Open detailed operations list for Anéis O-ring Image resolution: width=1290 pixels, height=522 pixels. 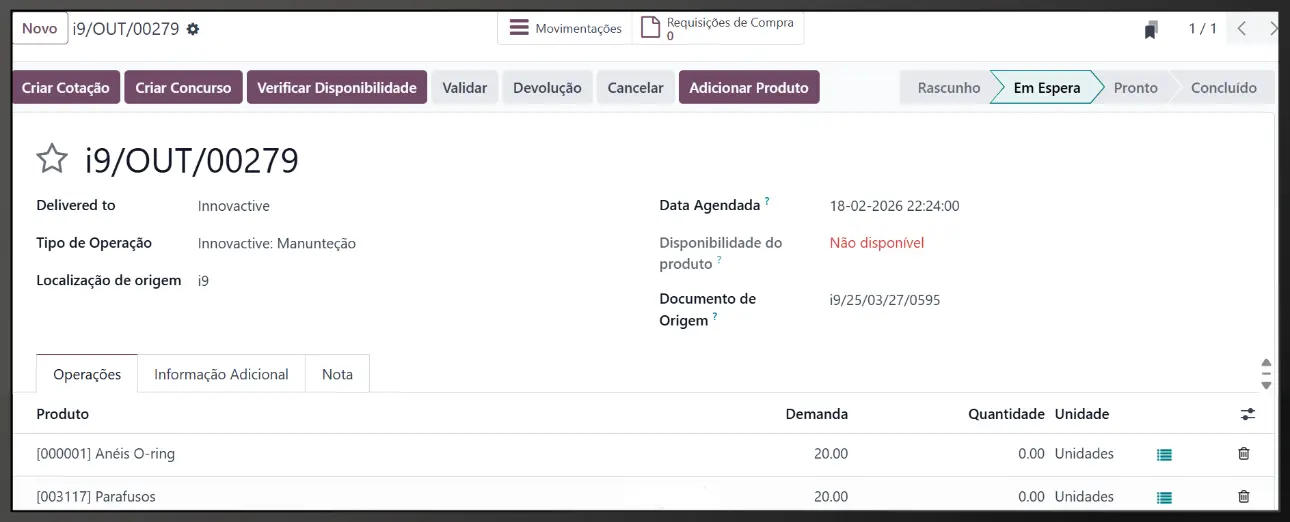tap(1164, 454)
